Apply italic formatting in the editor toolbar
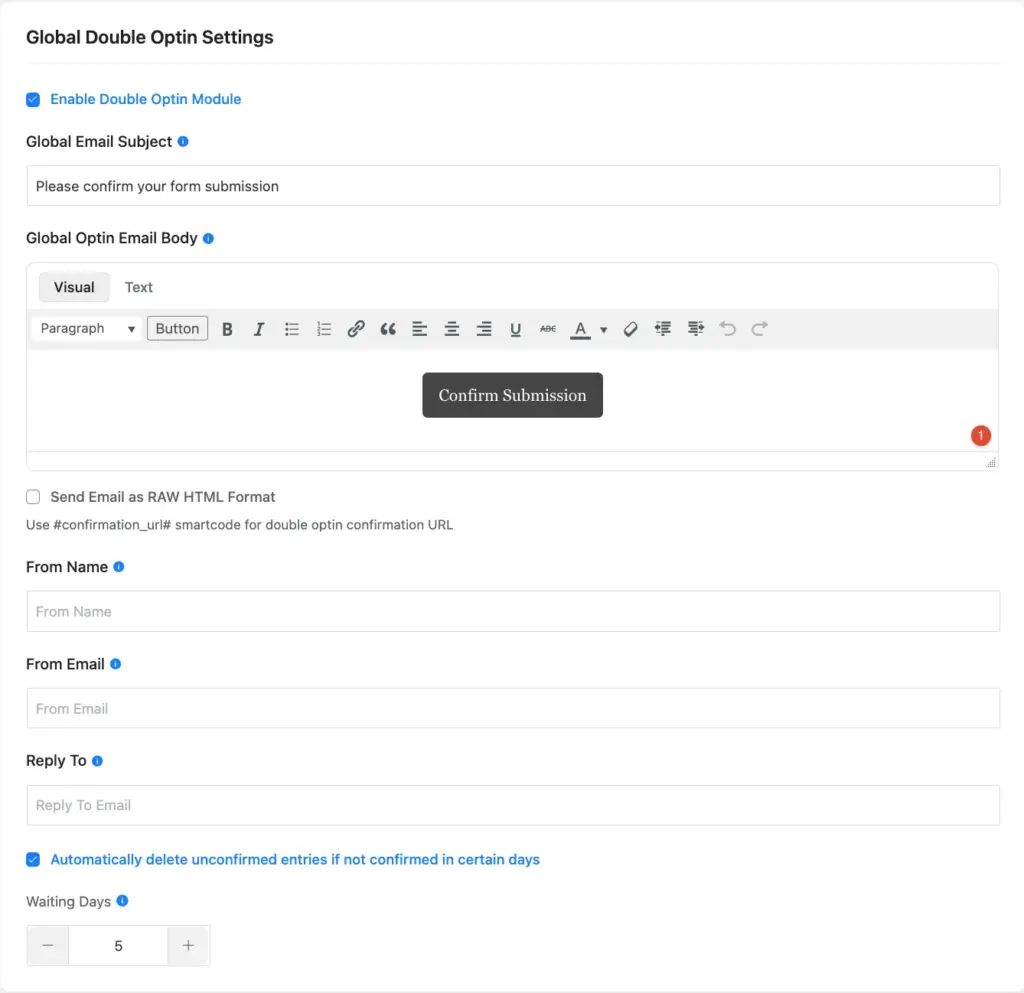Screen dimensions: 1024x993 click(x=259, y=328)
